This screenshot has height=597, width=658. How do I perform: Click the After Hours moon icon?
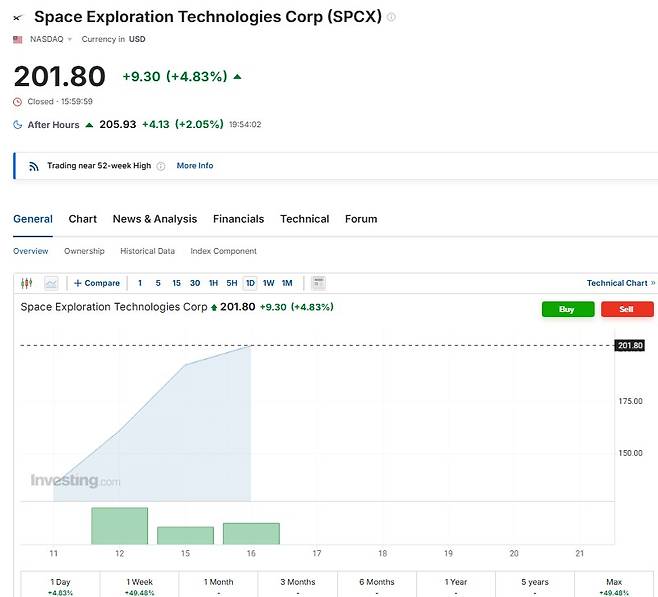[x=18, y=125]
